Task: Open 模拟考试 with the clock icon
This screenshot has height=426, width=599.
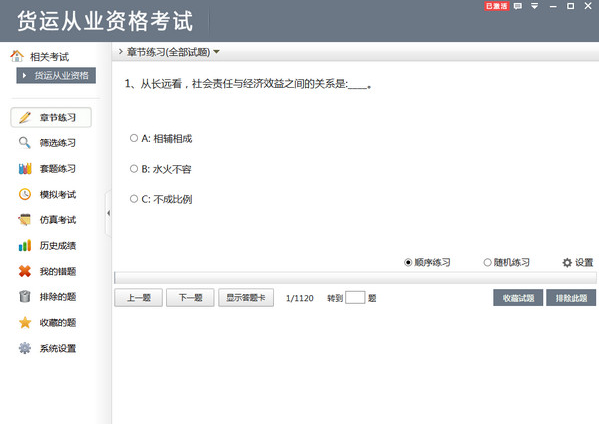Action: pyautogui.click(x=47, y=194)
